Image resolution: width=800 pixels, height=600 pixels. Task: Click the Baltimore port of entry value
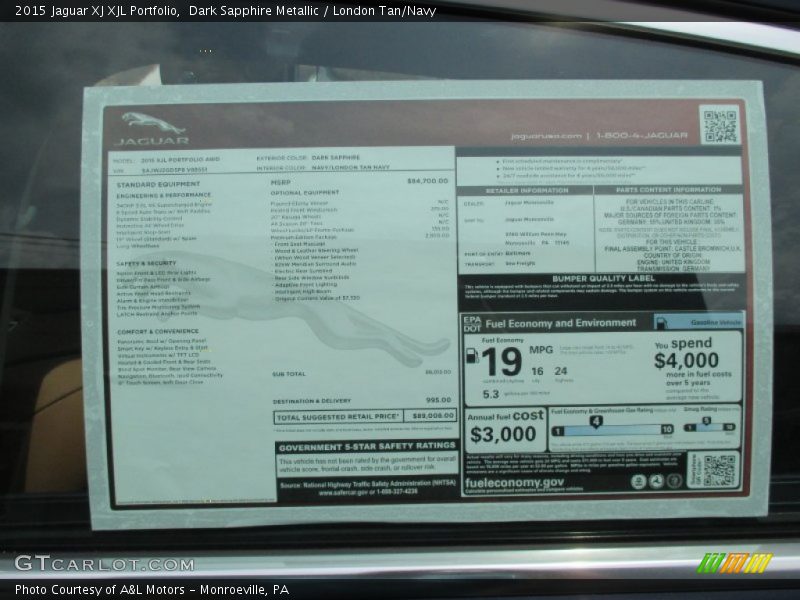(x=517, y=253)
